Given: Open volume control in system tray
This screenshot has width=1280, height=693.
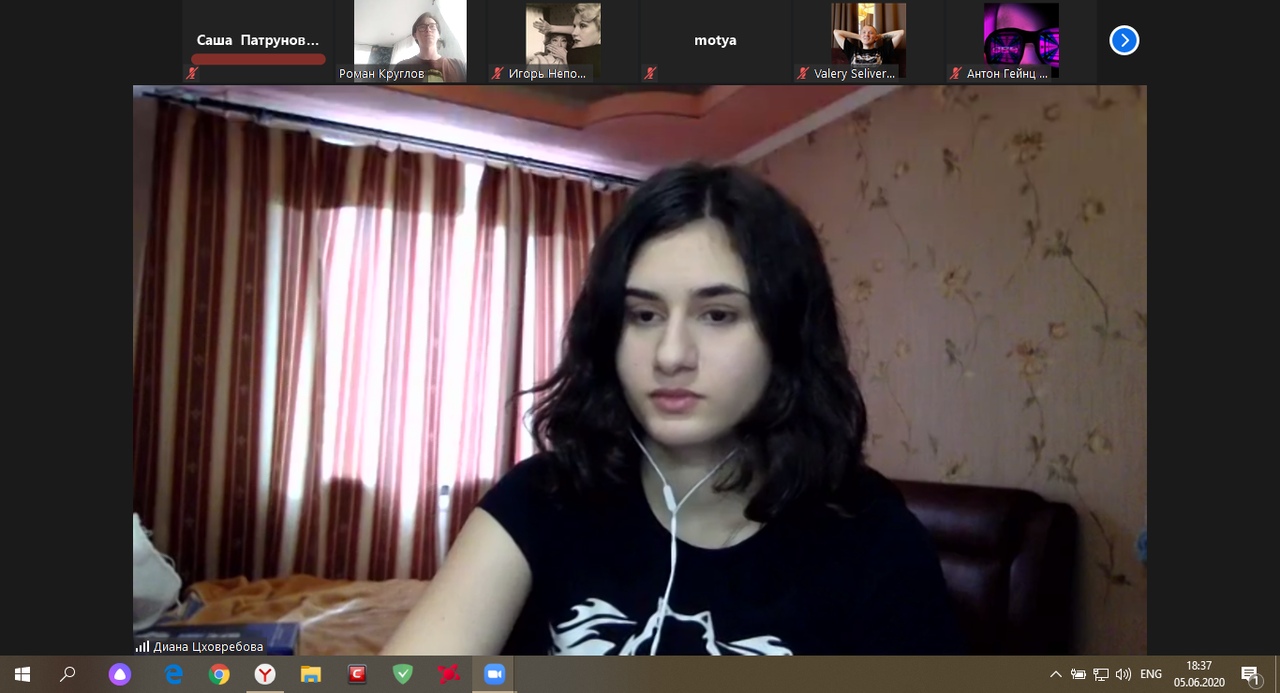Looking at the screenshot, I should point(1123,675).
